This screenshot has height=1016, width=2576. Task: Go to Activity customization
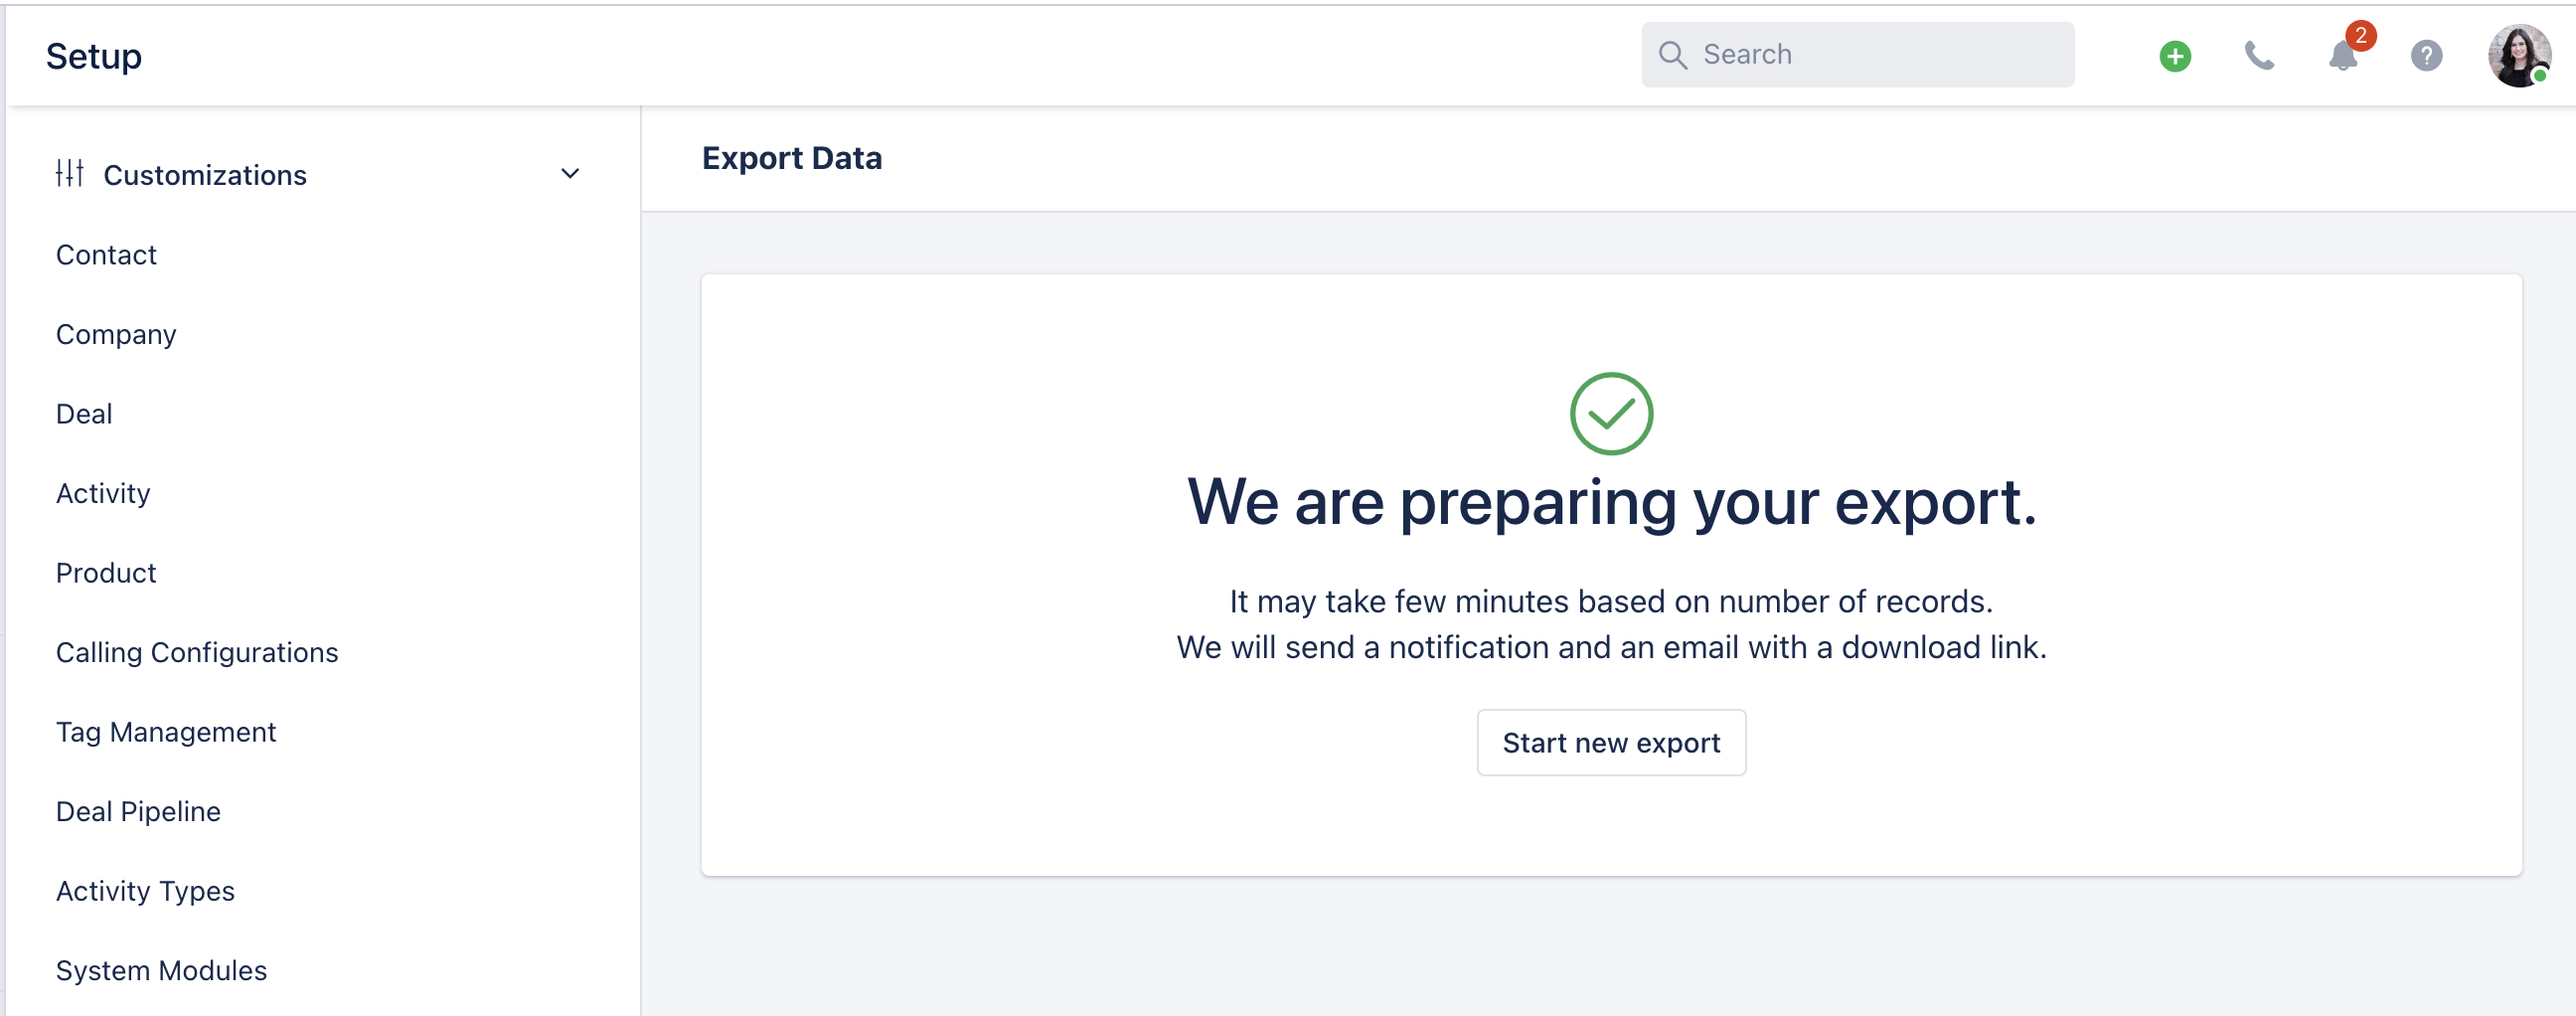tap(103, 494)
